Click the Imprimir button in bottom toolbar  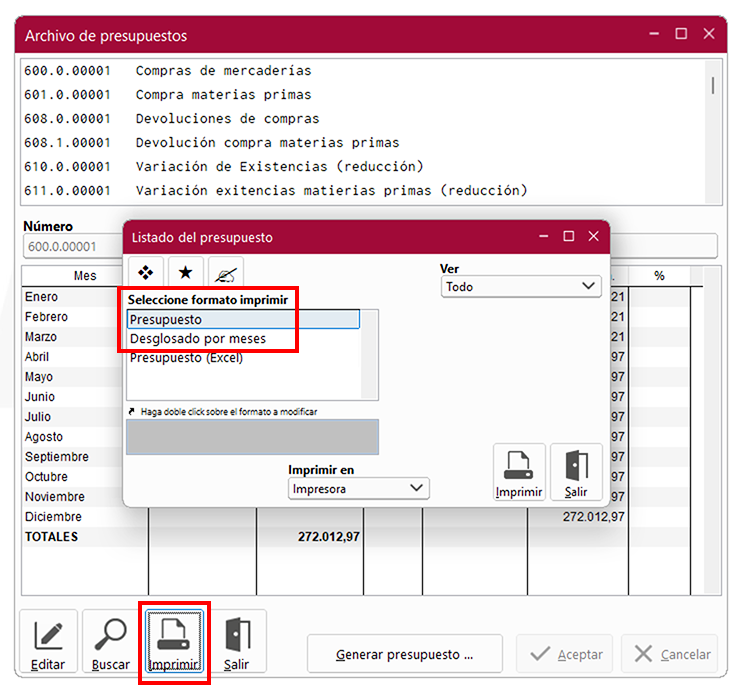click(x=174, y=642)
